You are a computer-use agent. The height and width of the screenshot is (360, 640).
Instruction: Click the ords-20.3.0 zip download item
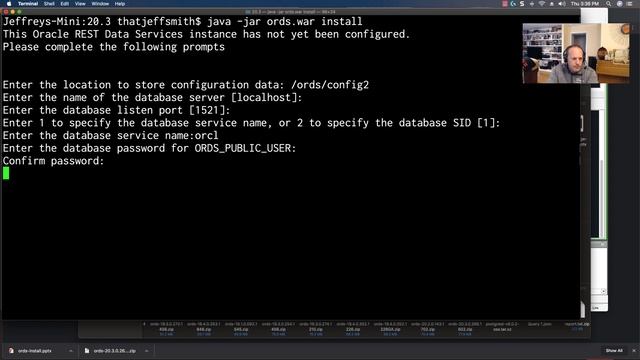pos(111,351)
